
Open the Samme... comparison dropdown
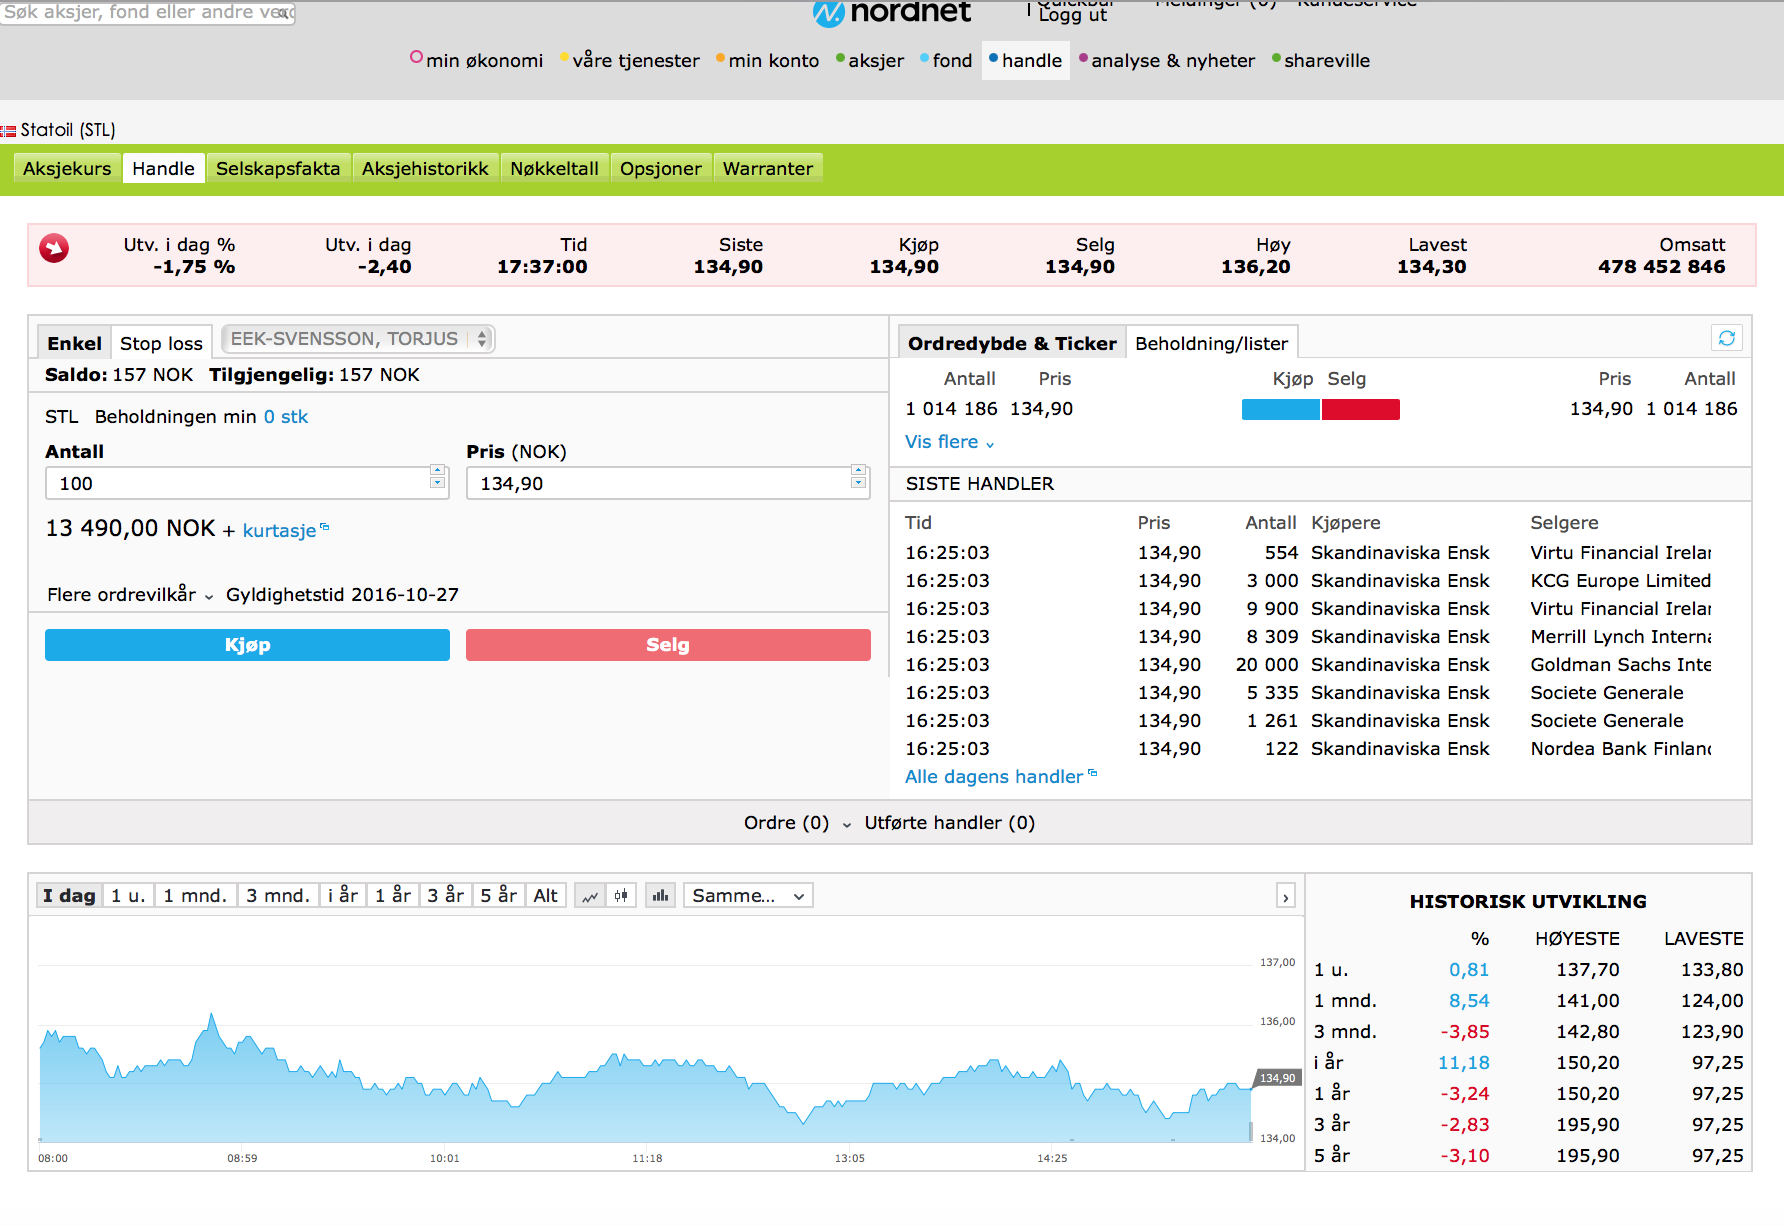(748, 896)
